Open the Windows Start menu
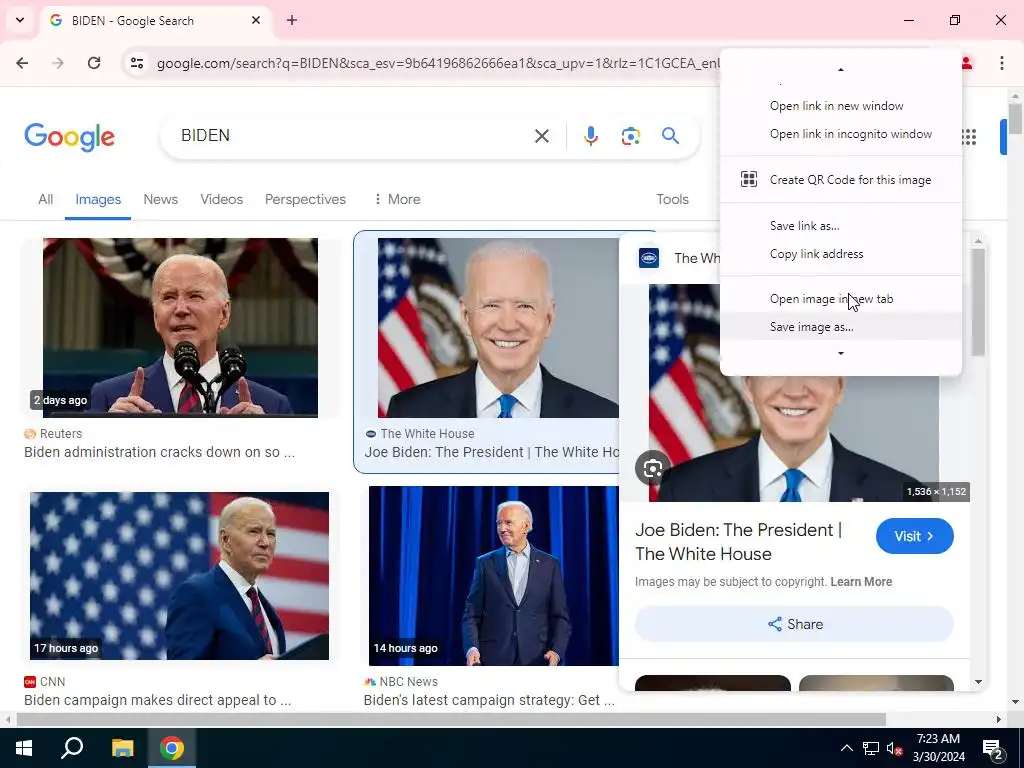Viewport: 1024px width, 768px height. (24, 748)
